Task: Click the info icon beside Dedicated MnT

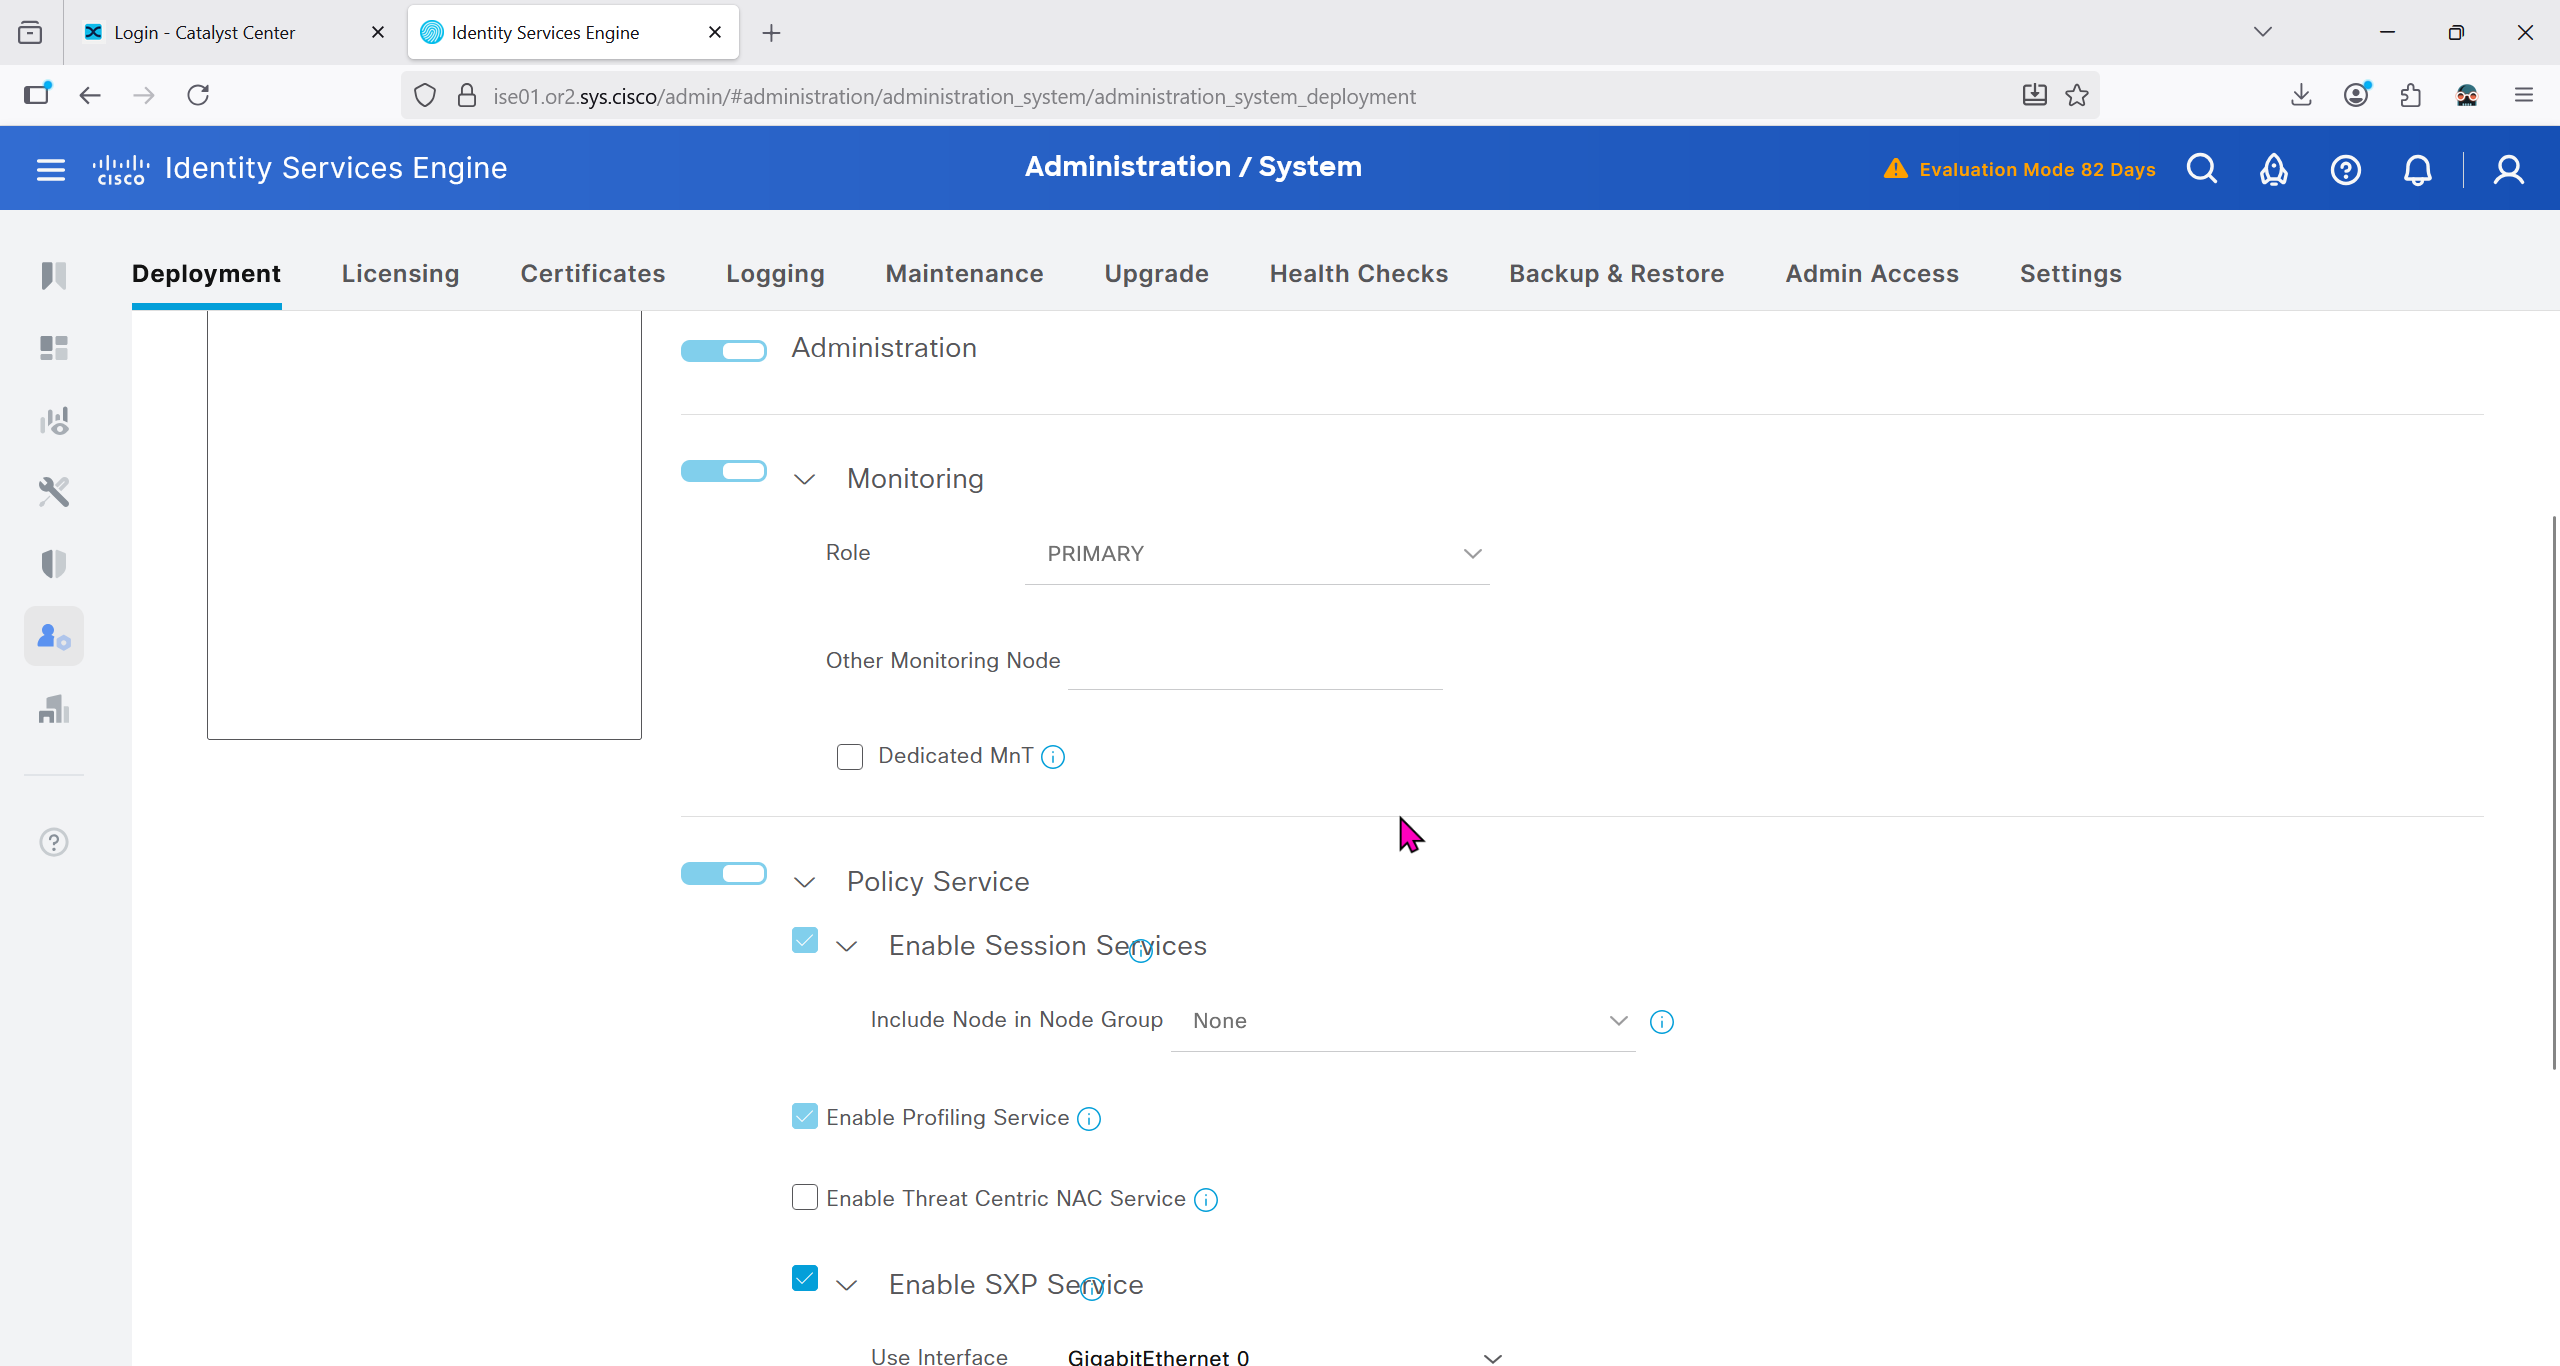Action: (1053, 757)
